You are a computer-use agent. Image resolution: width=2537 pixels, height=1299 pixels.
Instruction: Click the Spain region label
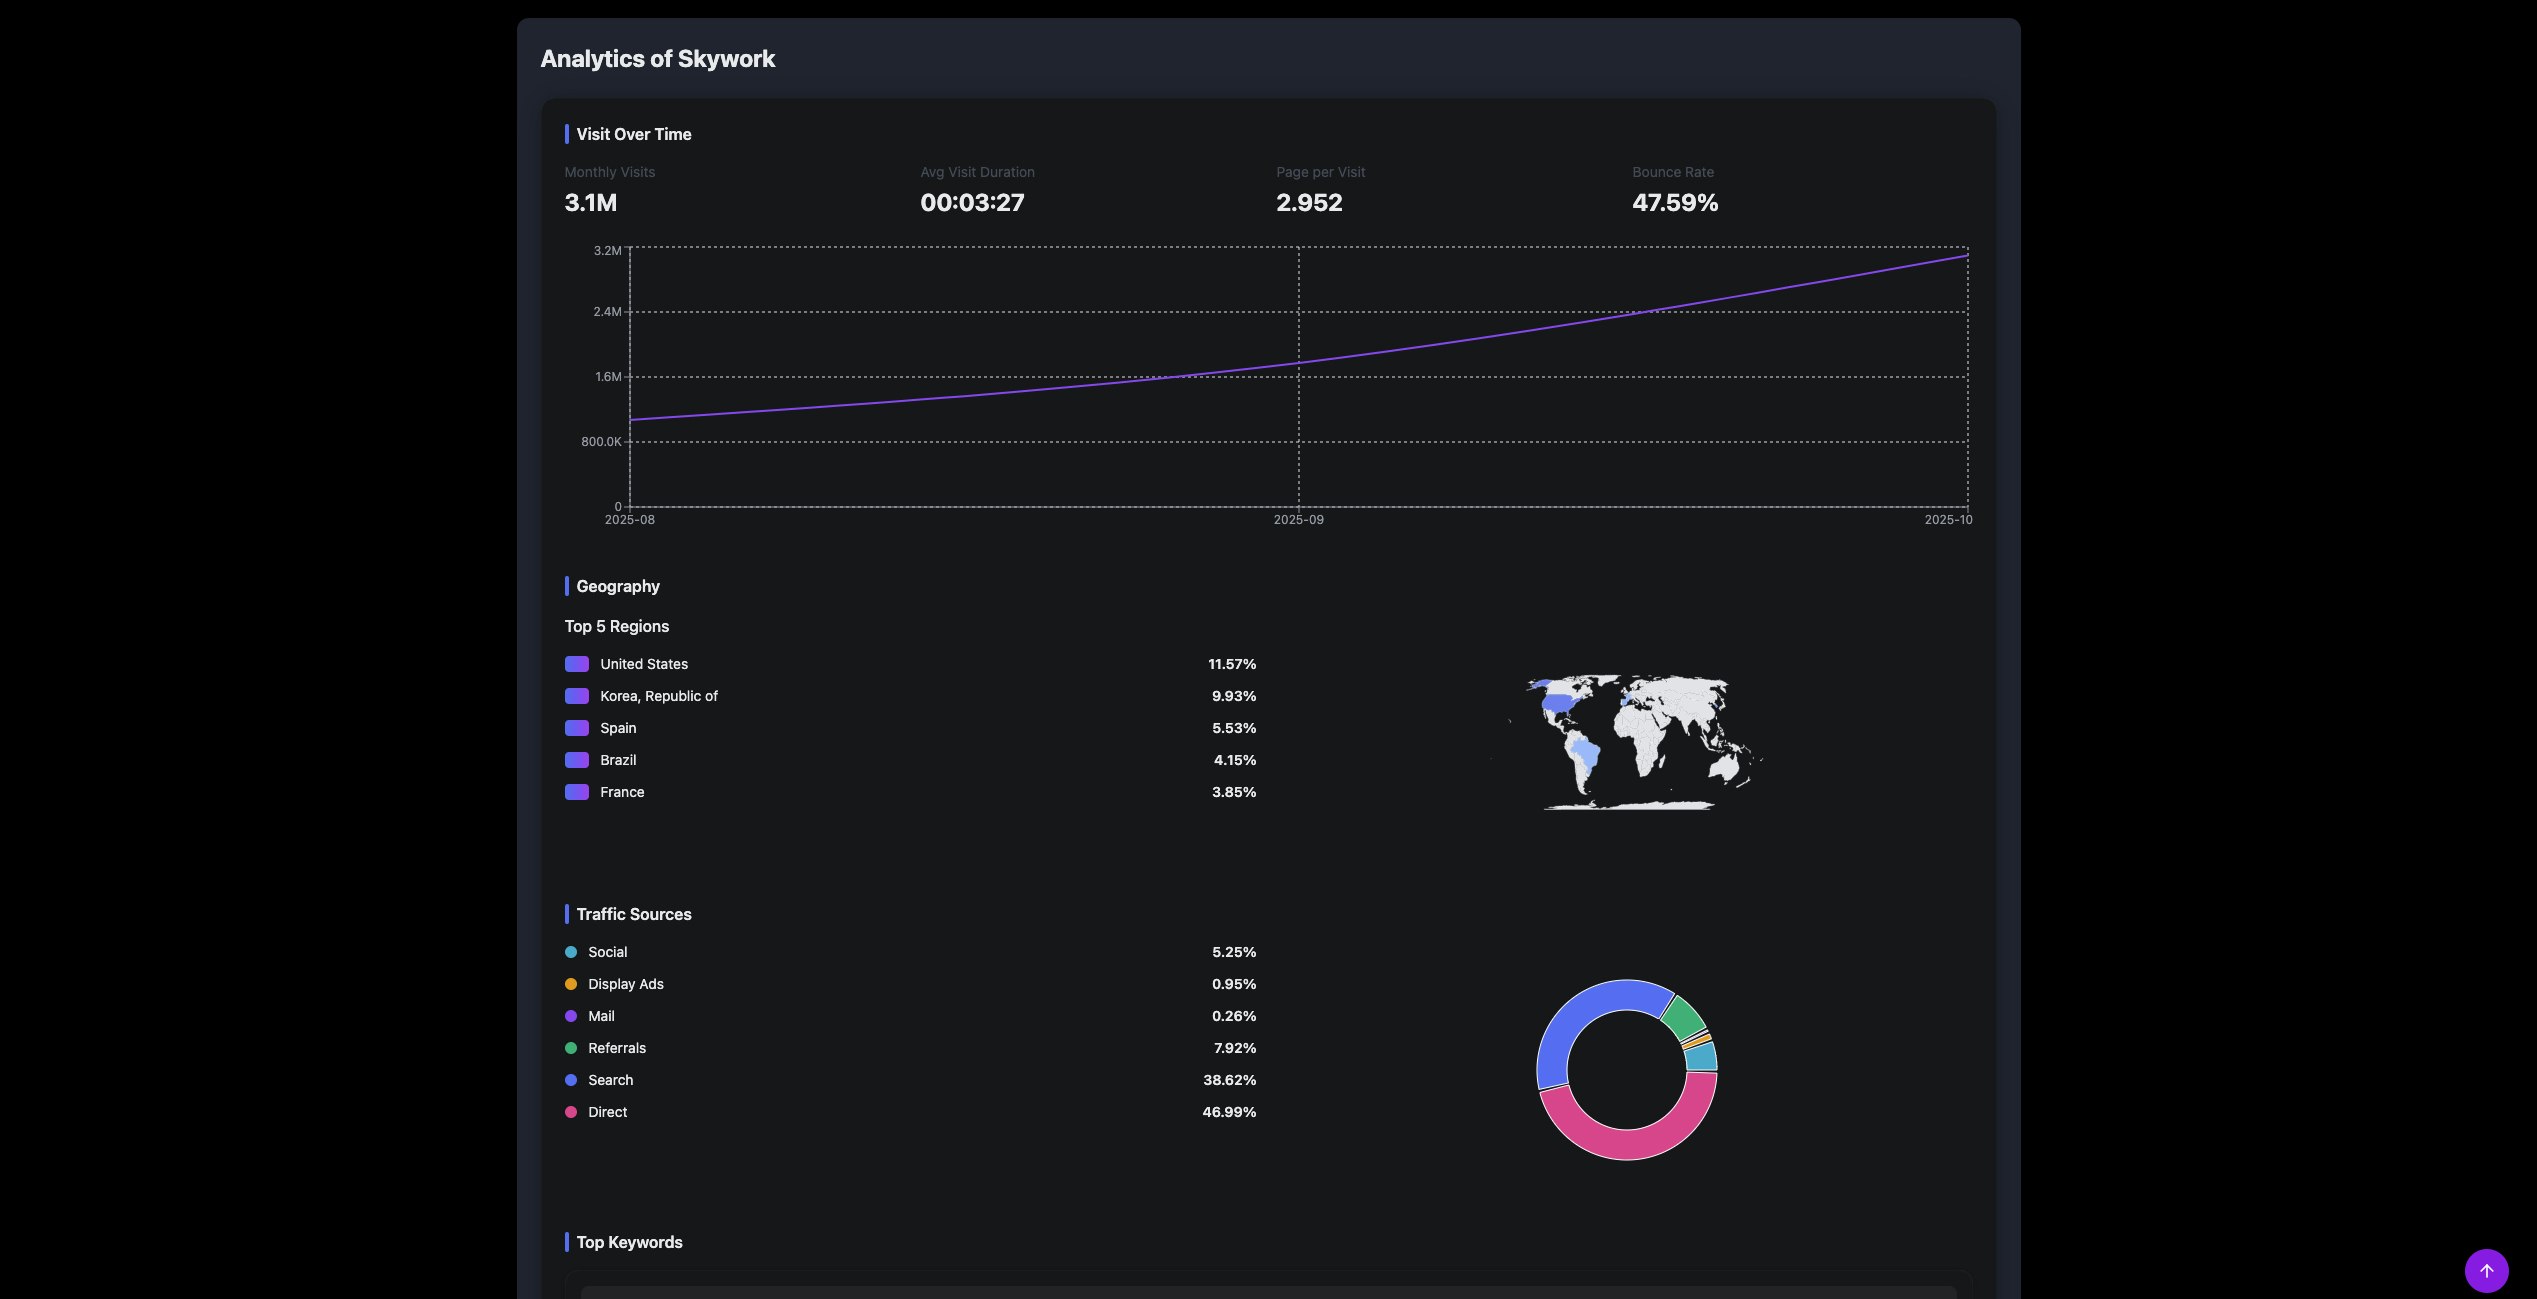(x=618, y=728)
